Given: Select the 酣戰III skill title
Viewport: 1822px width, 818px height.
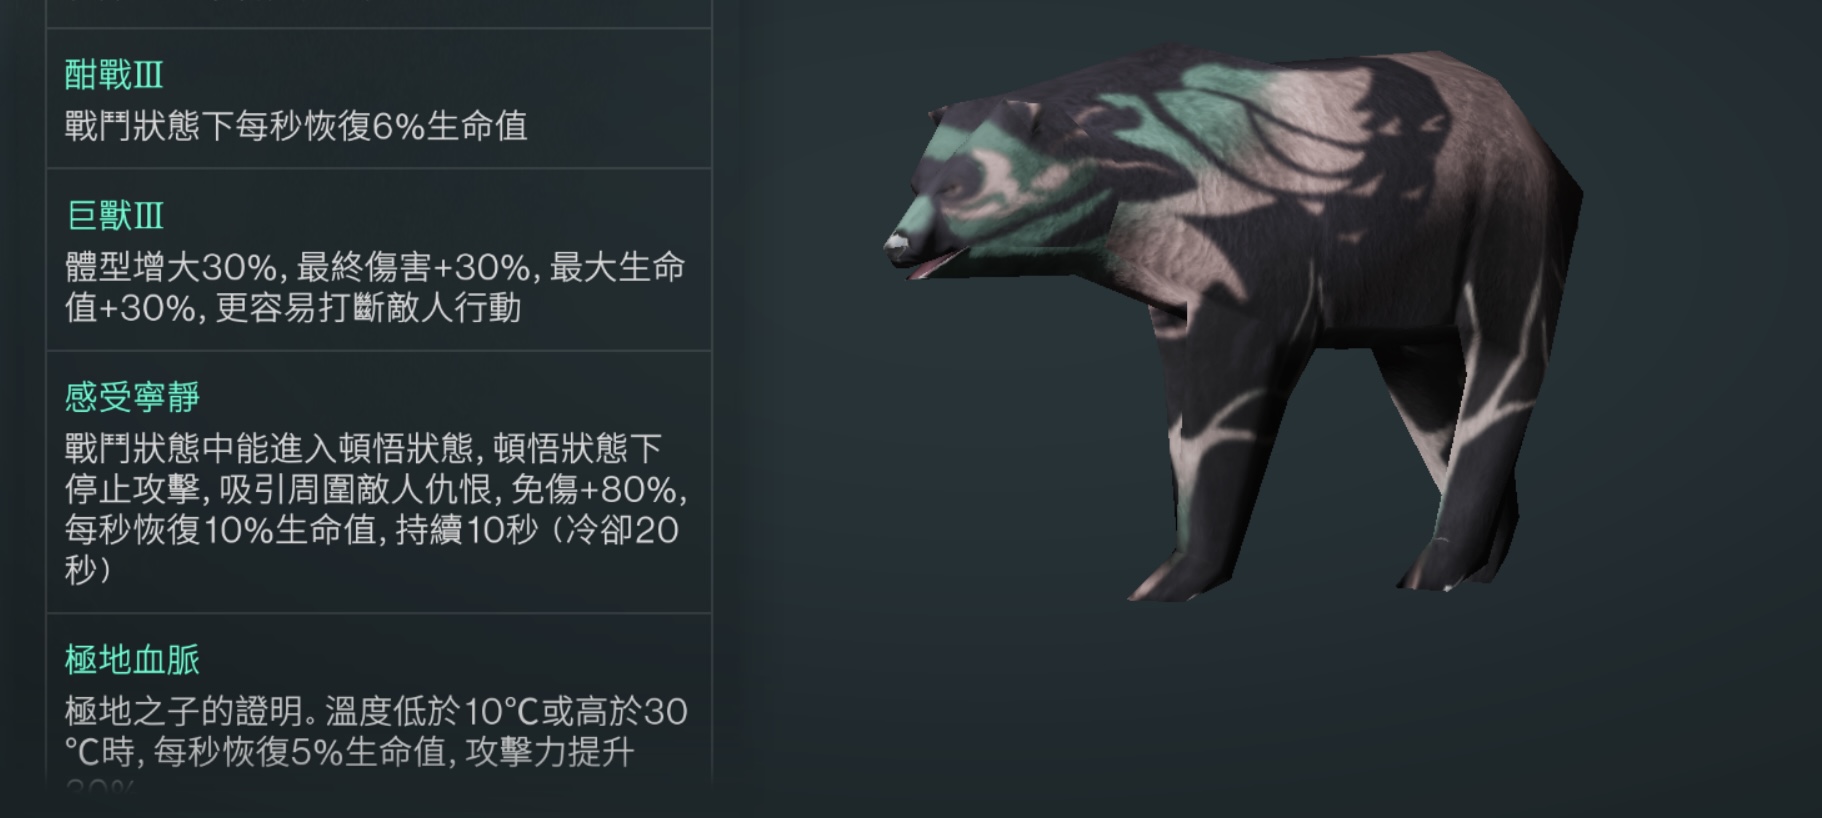Looking at the screenshot, I should pos(114,75).
